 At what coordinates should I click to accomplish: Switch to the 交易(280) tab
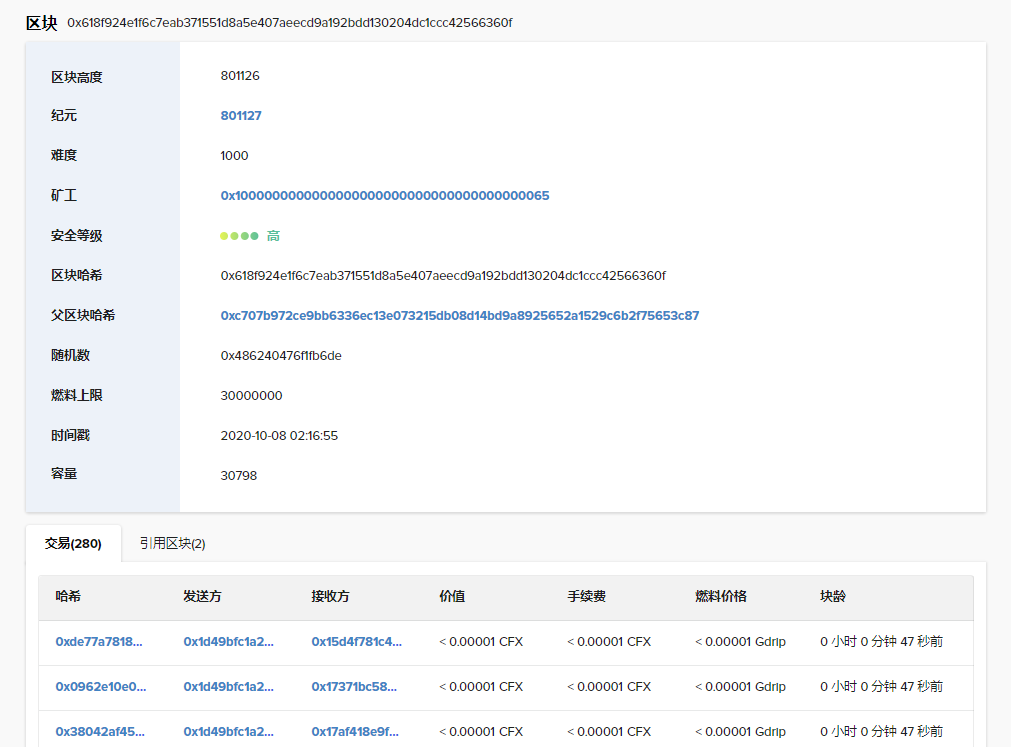pos(73,544)
